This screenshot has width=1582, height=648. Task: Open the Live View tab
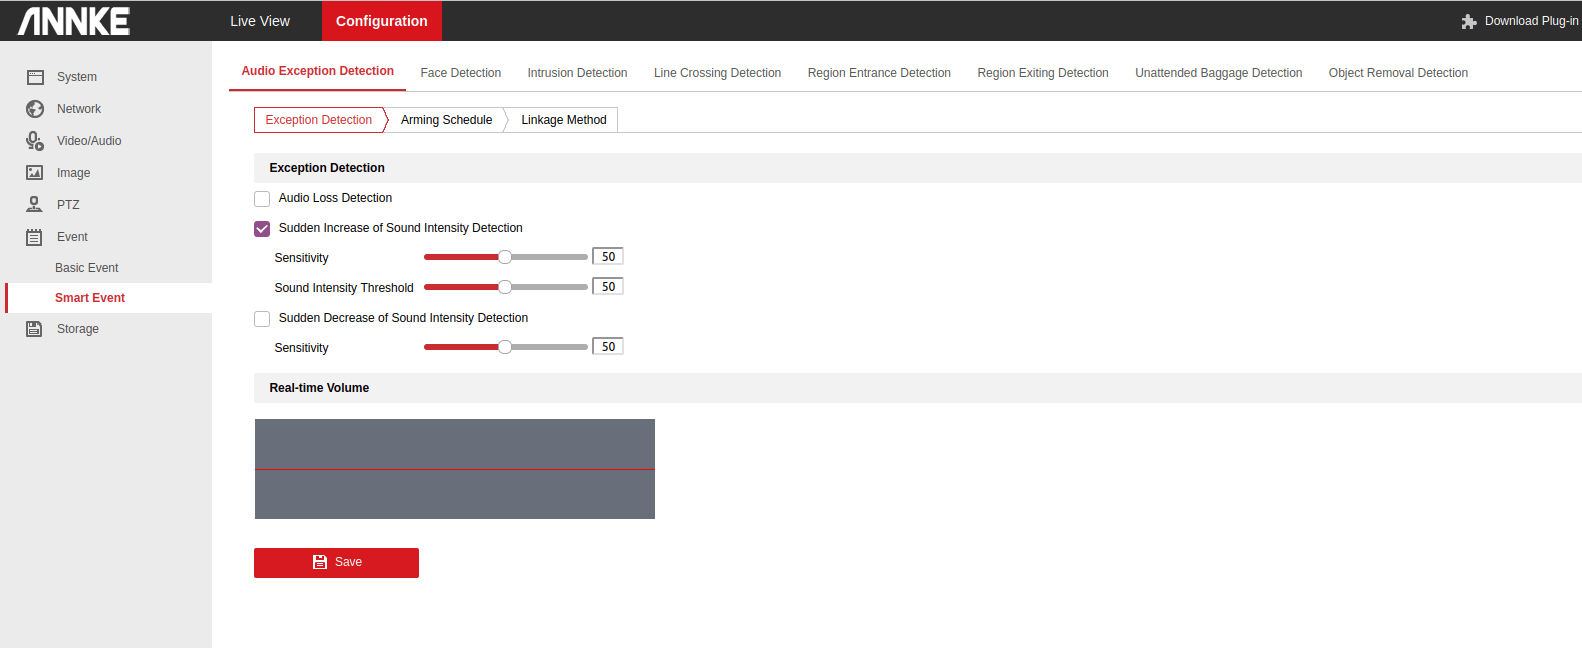click(260, 21)
